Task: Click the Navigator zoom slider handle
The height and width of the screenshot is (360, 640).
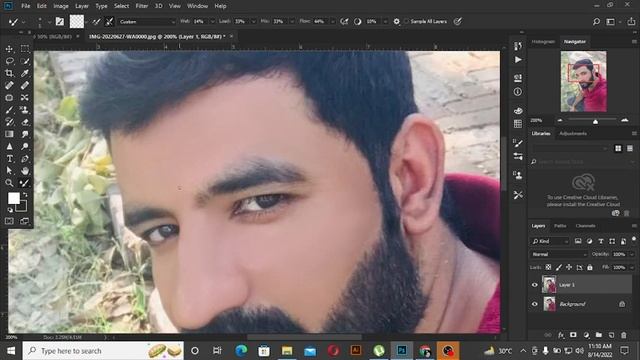Action: (595, 121)
